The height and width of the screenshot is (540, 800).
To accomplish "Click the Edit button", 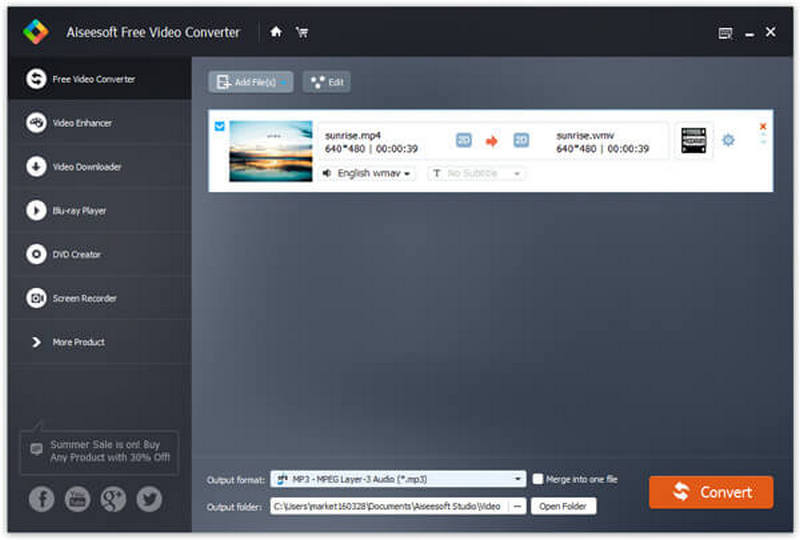I will pyautogui.click(x=327, y=82).
